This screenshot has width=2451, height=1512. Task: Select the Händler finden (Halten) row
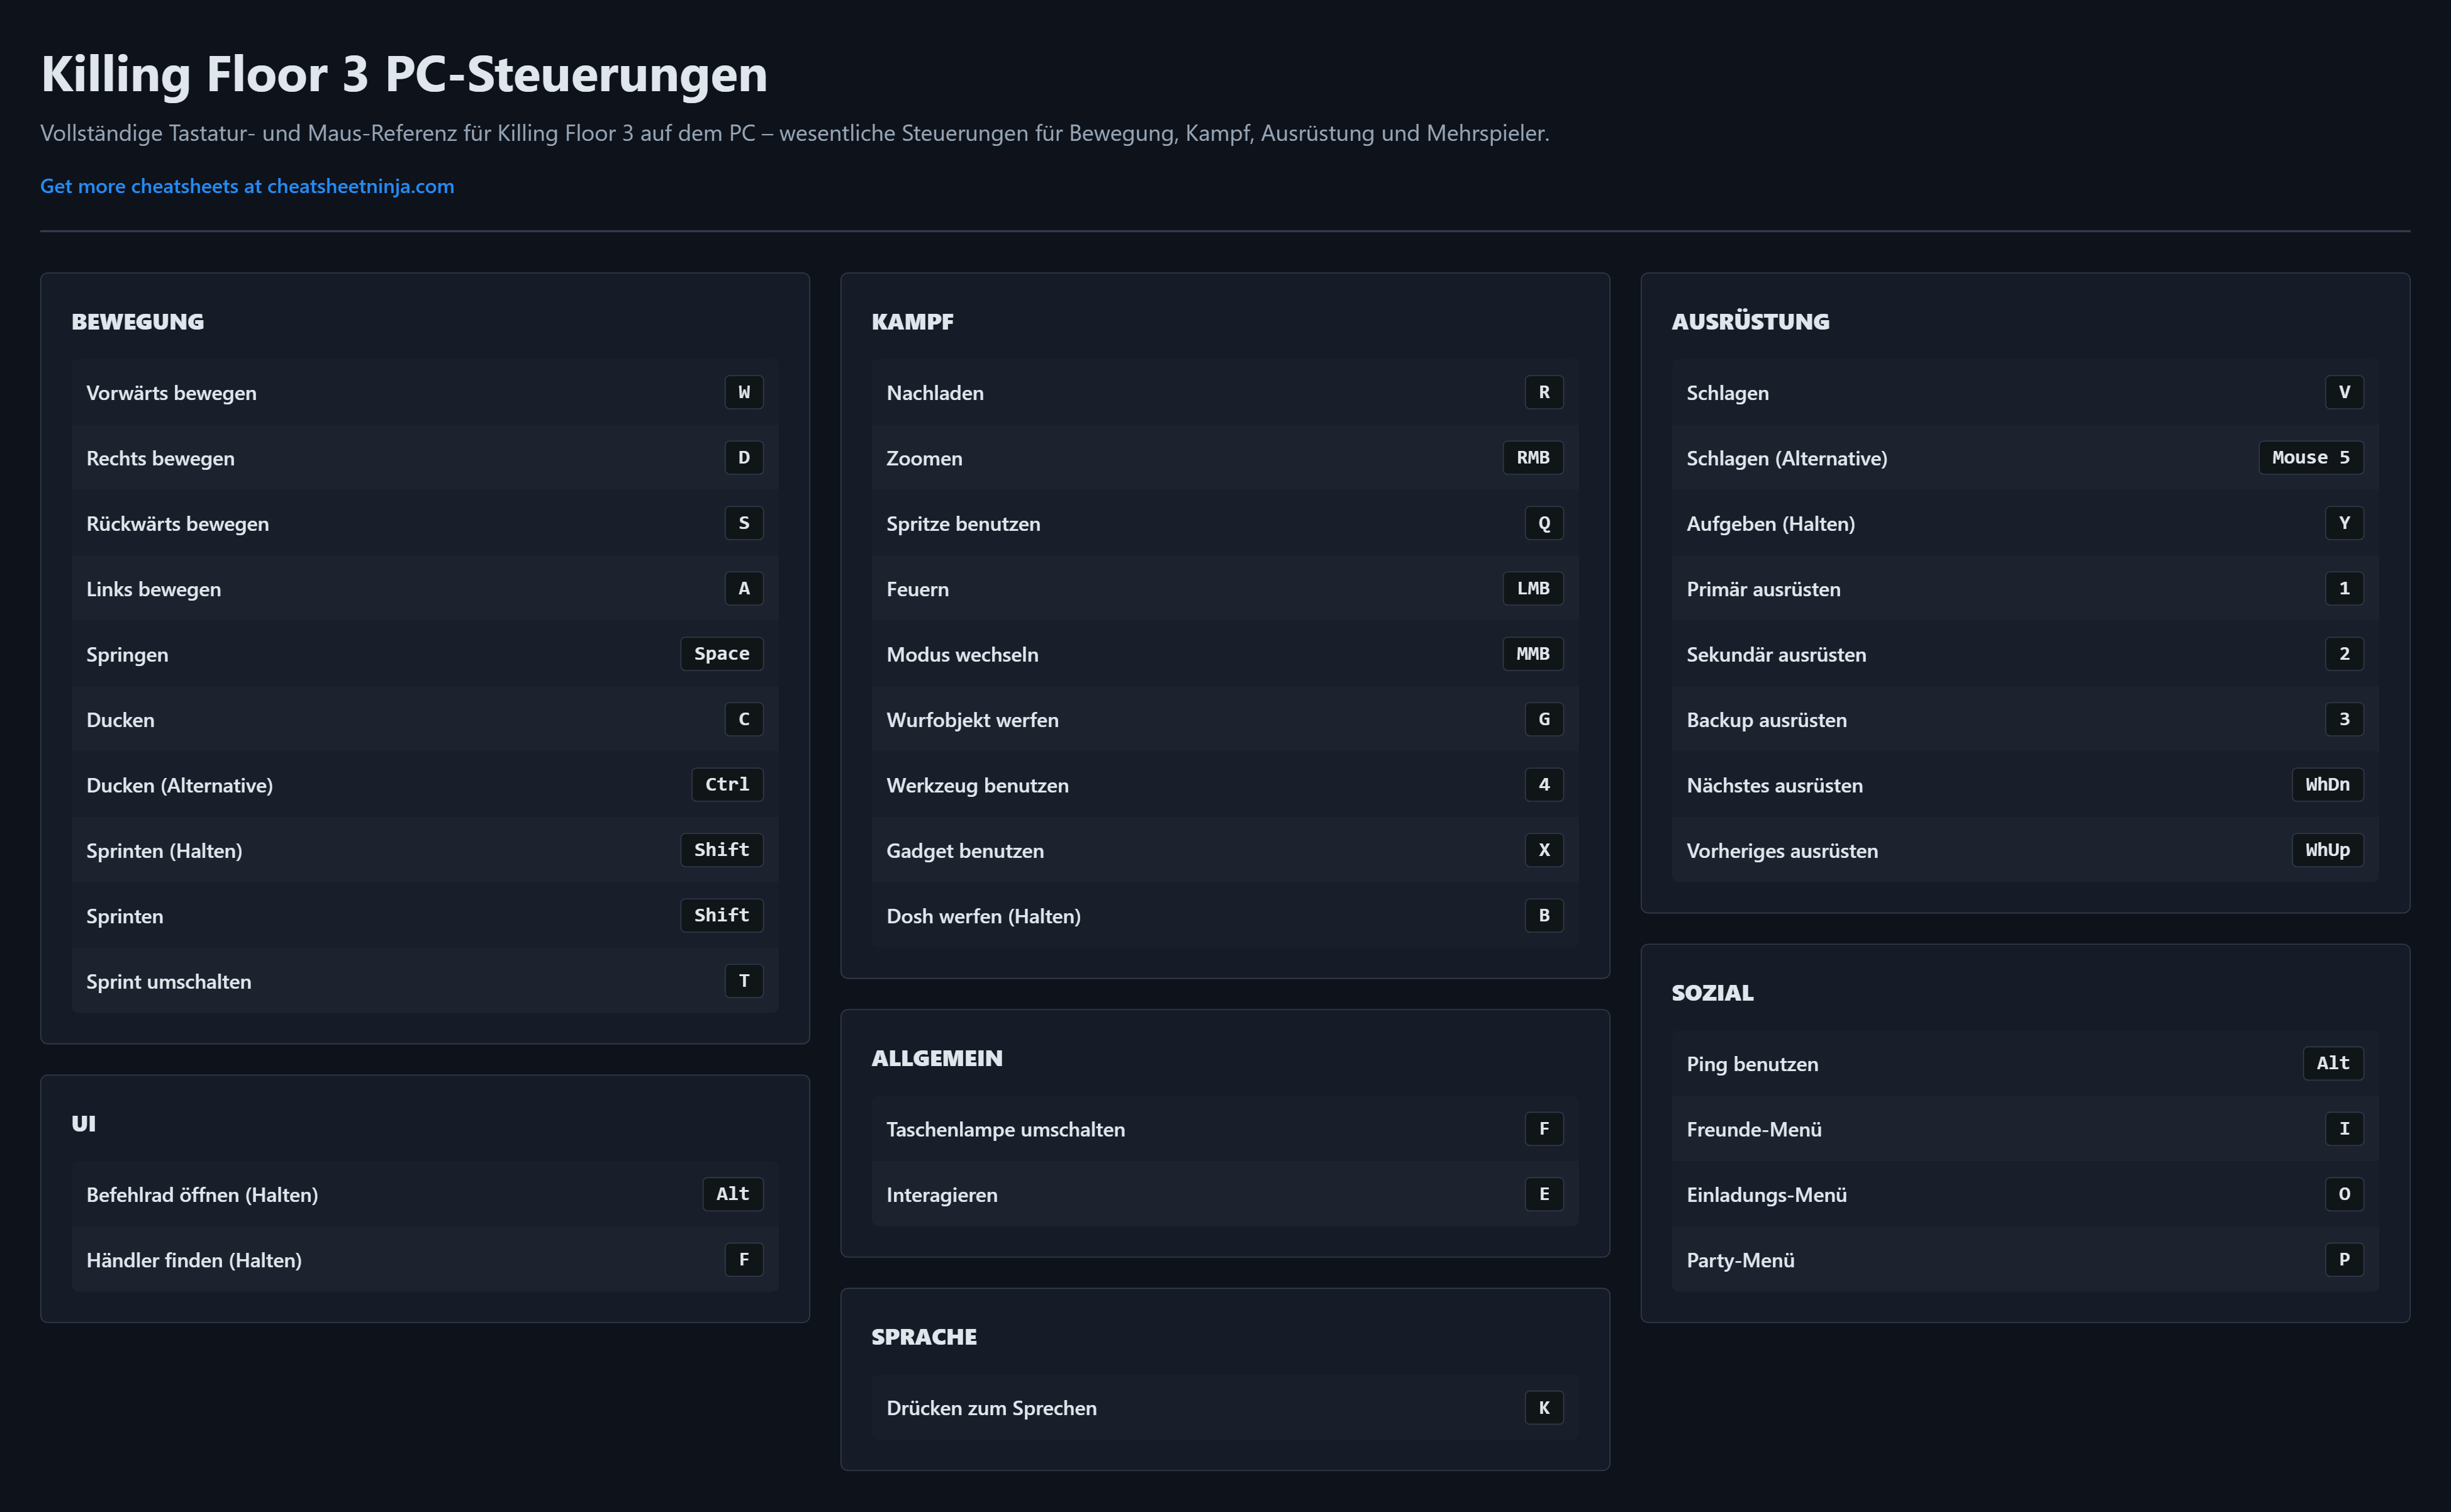(x=424, y=1260)
